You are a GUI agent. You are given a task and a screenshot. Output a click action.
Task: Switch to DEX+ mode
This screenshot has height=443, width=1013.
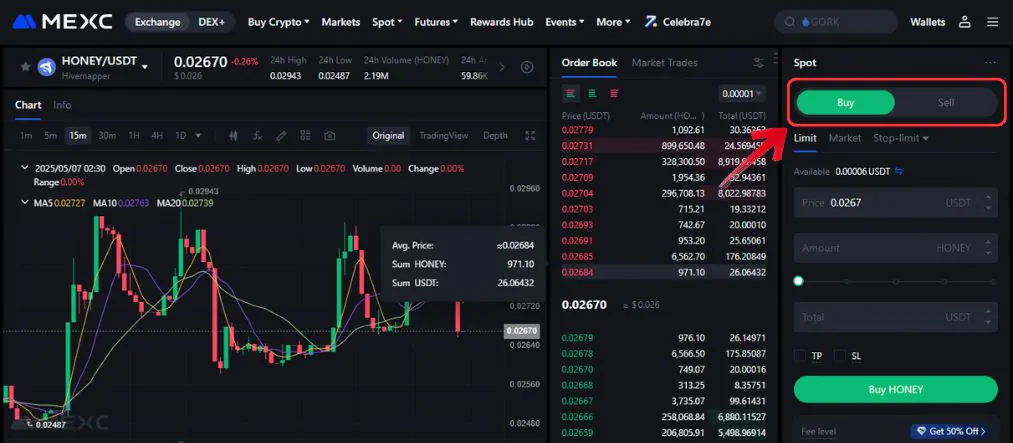(212, 22)
